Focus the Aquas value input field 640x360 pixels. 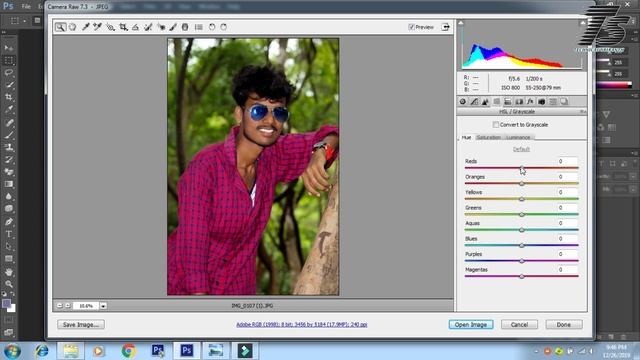[567, 223]
